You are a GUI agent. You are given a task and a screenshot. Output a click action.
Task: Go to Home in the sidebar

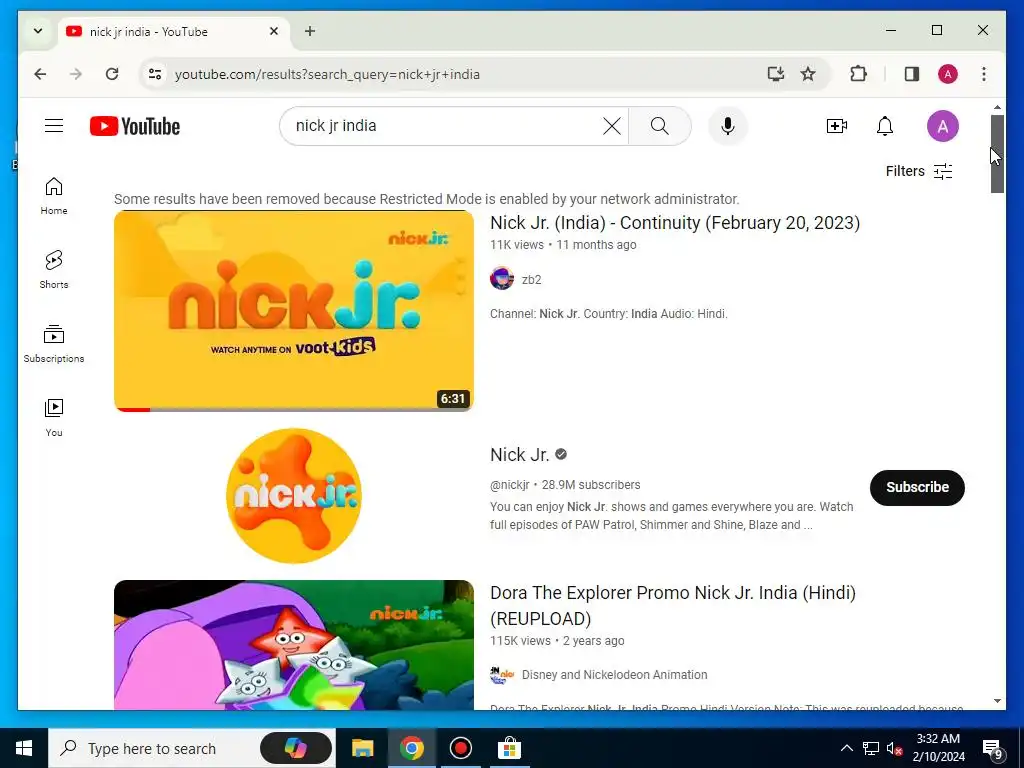(54, 196)
